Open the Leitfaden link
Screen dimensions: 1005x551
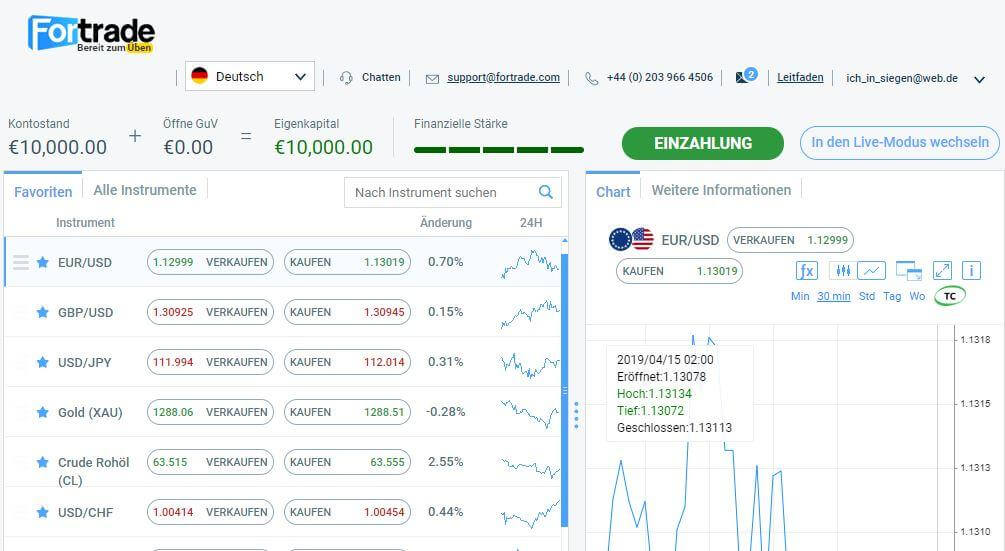tap(800, 78)
